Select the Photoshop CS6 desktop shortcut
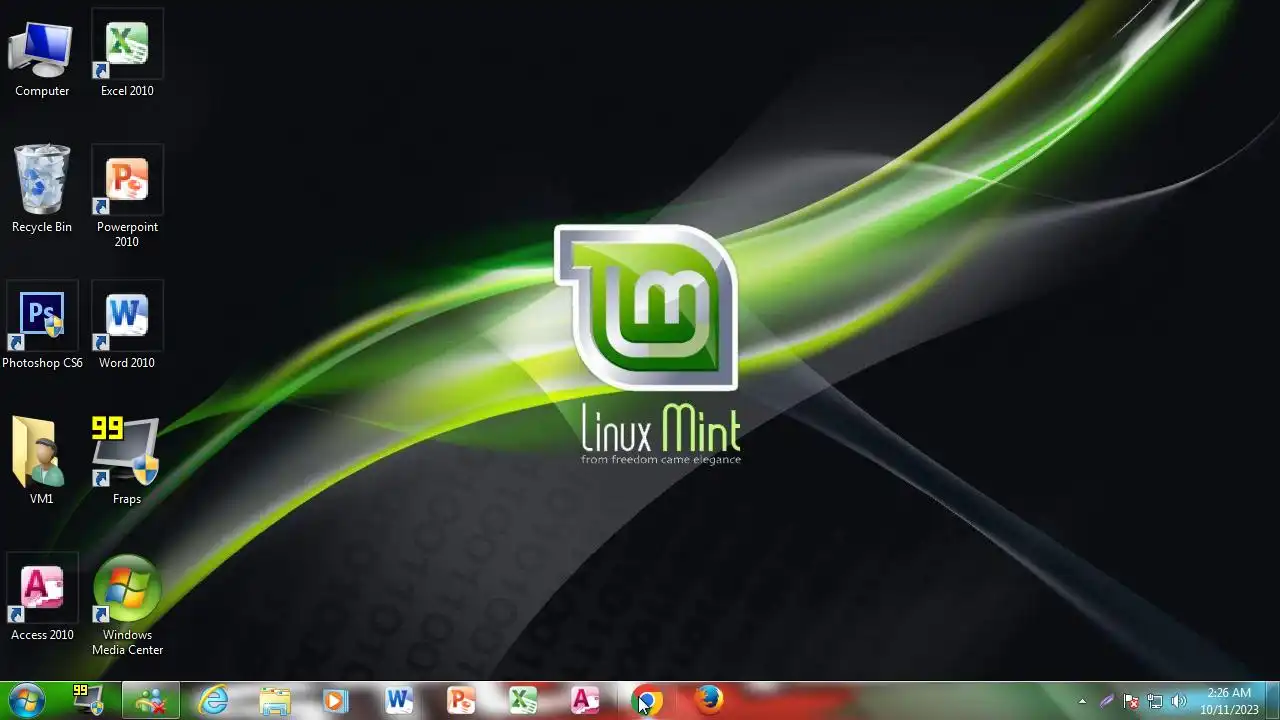 42,327
